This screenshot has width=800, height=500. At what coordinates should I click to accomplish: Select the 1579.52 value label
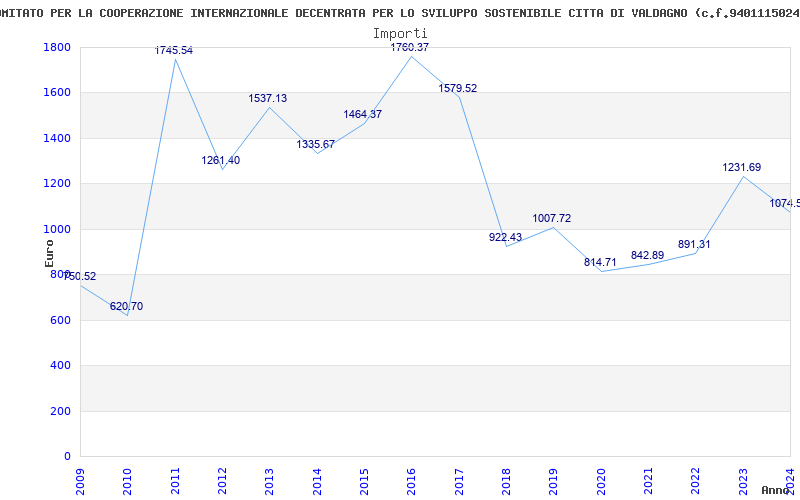pos(458,88)
